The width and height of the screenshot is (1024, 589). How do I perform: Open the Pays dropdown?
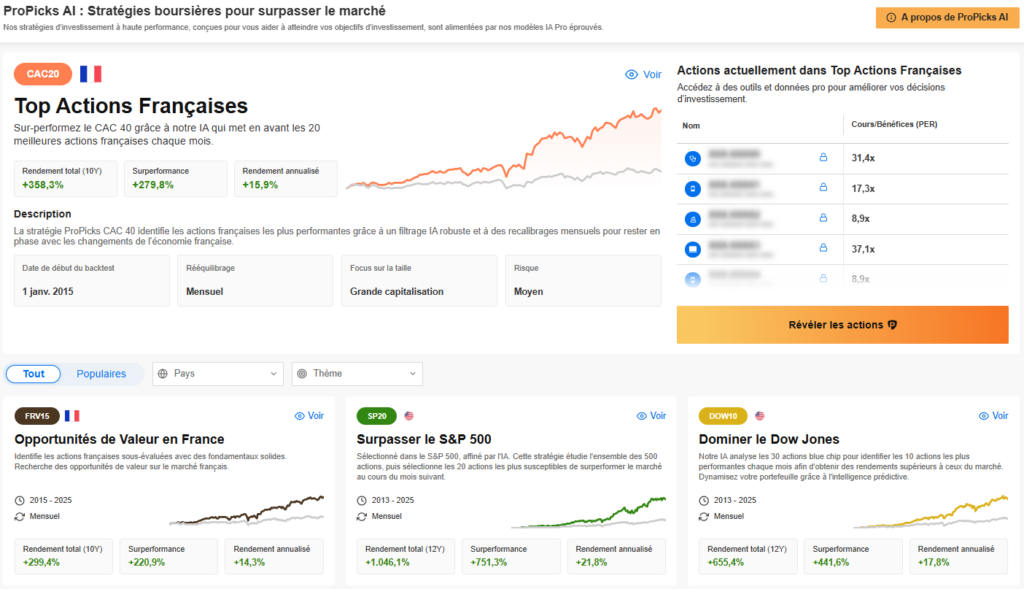[218, 374]
